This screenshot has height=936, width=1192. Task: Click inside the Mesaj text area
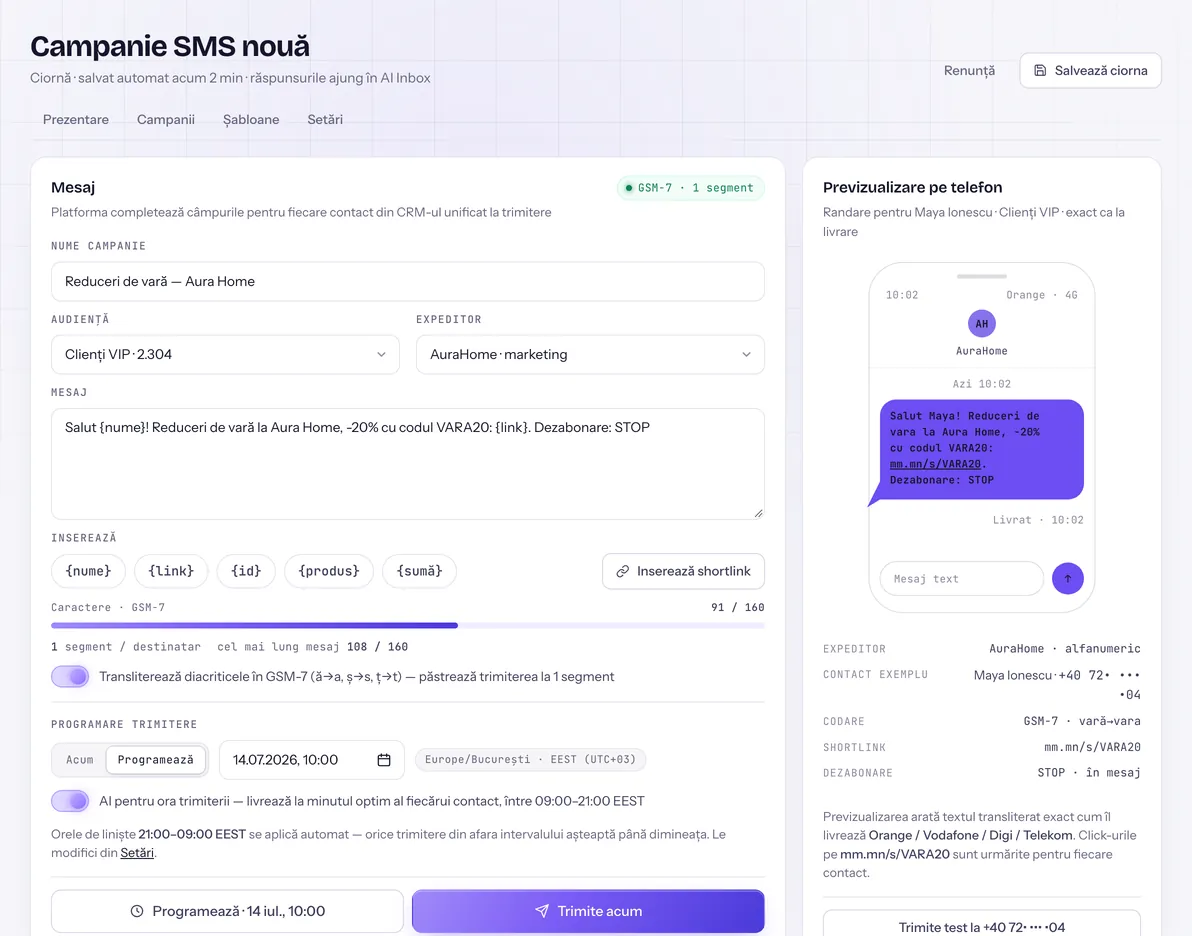[x=407, y=464]
